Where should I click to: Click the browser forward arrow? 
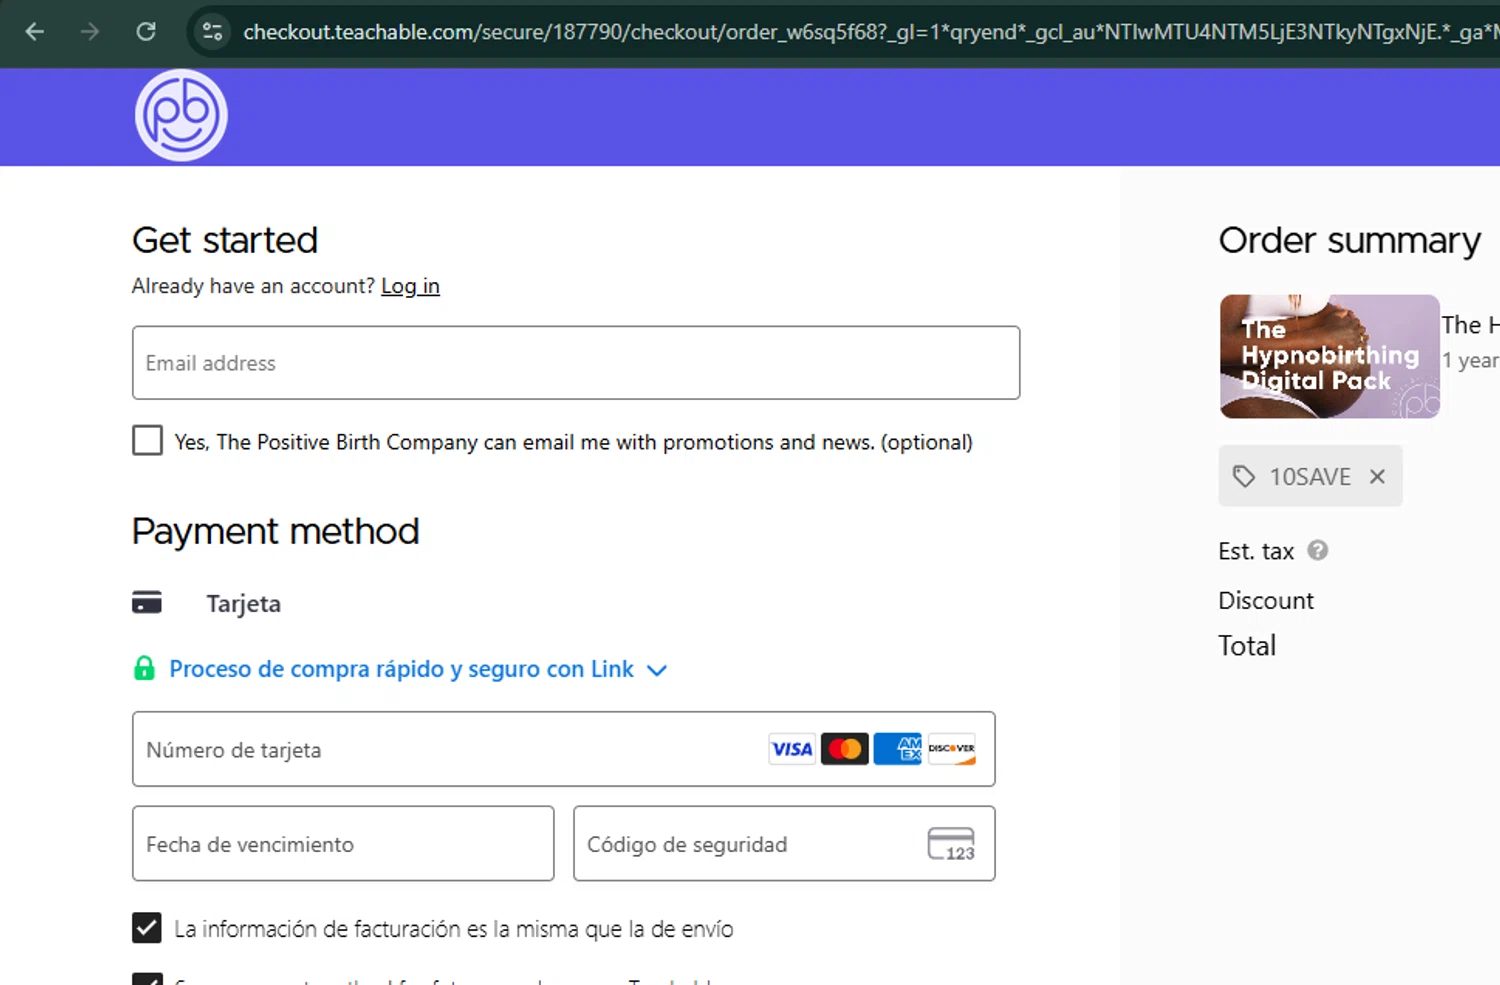point(90,32)
